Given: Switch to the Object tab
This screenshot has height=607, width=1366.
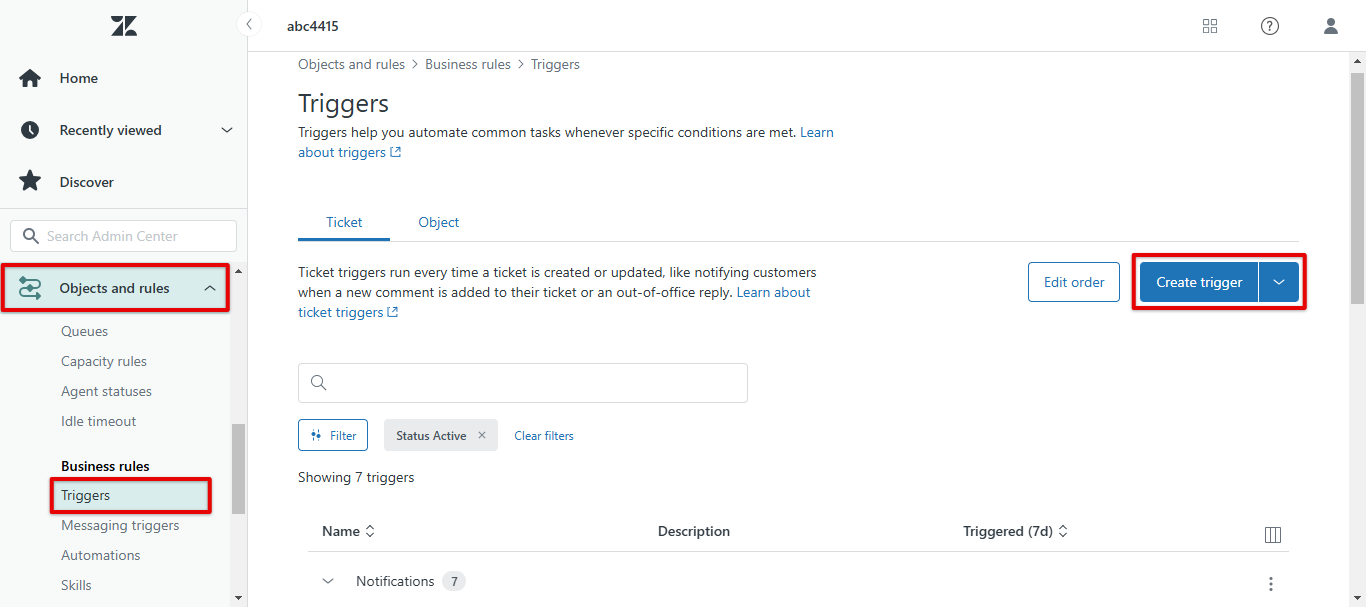Looking at the screenshot, I should [x=439, y=222].
